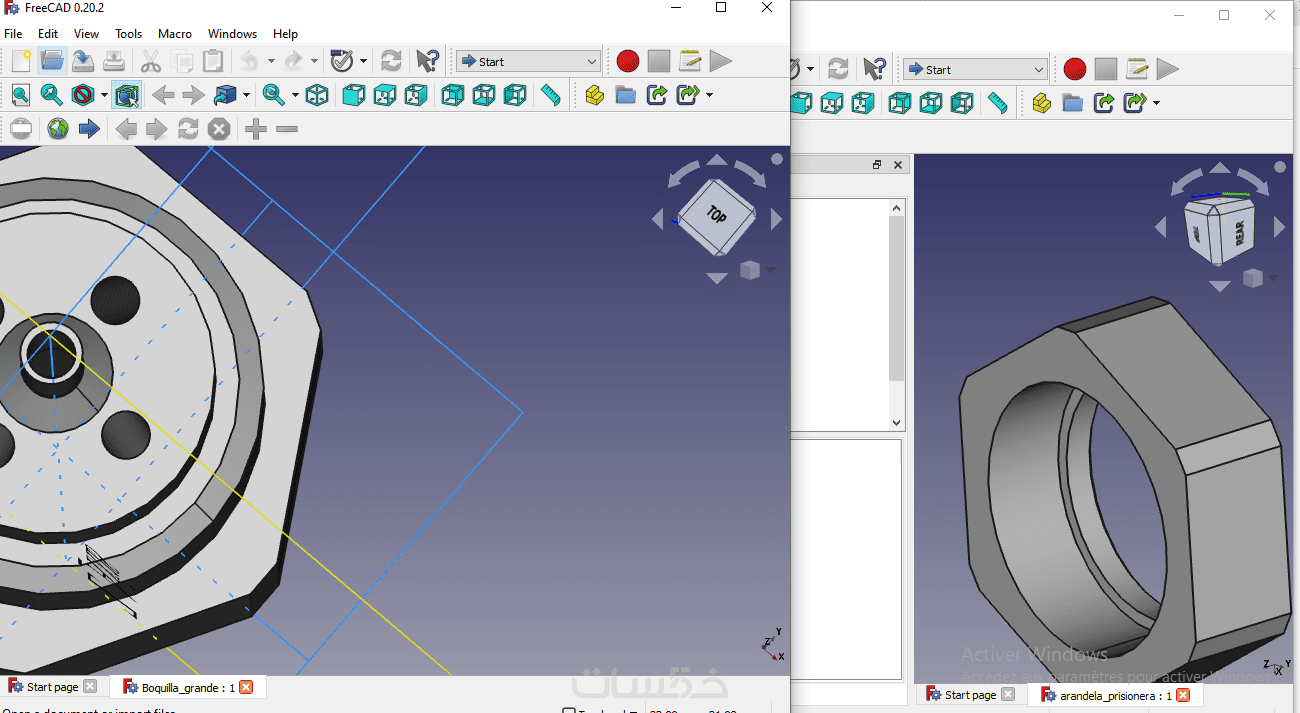Click refresh icon in right window toolbar
The width and height of the screenshot is (1300, 713).
point(838,69)
